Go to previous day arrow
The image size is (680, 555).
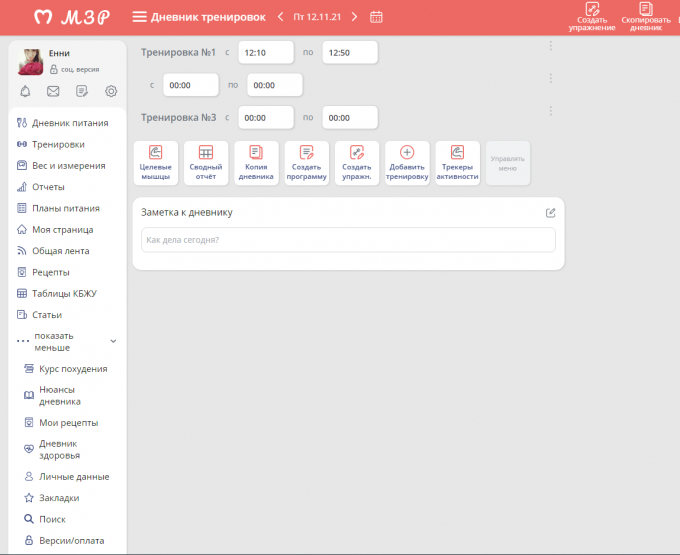[x=280, y=17]
